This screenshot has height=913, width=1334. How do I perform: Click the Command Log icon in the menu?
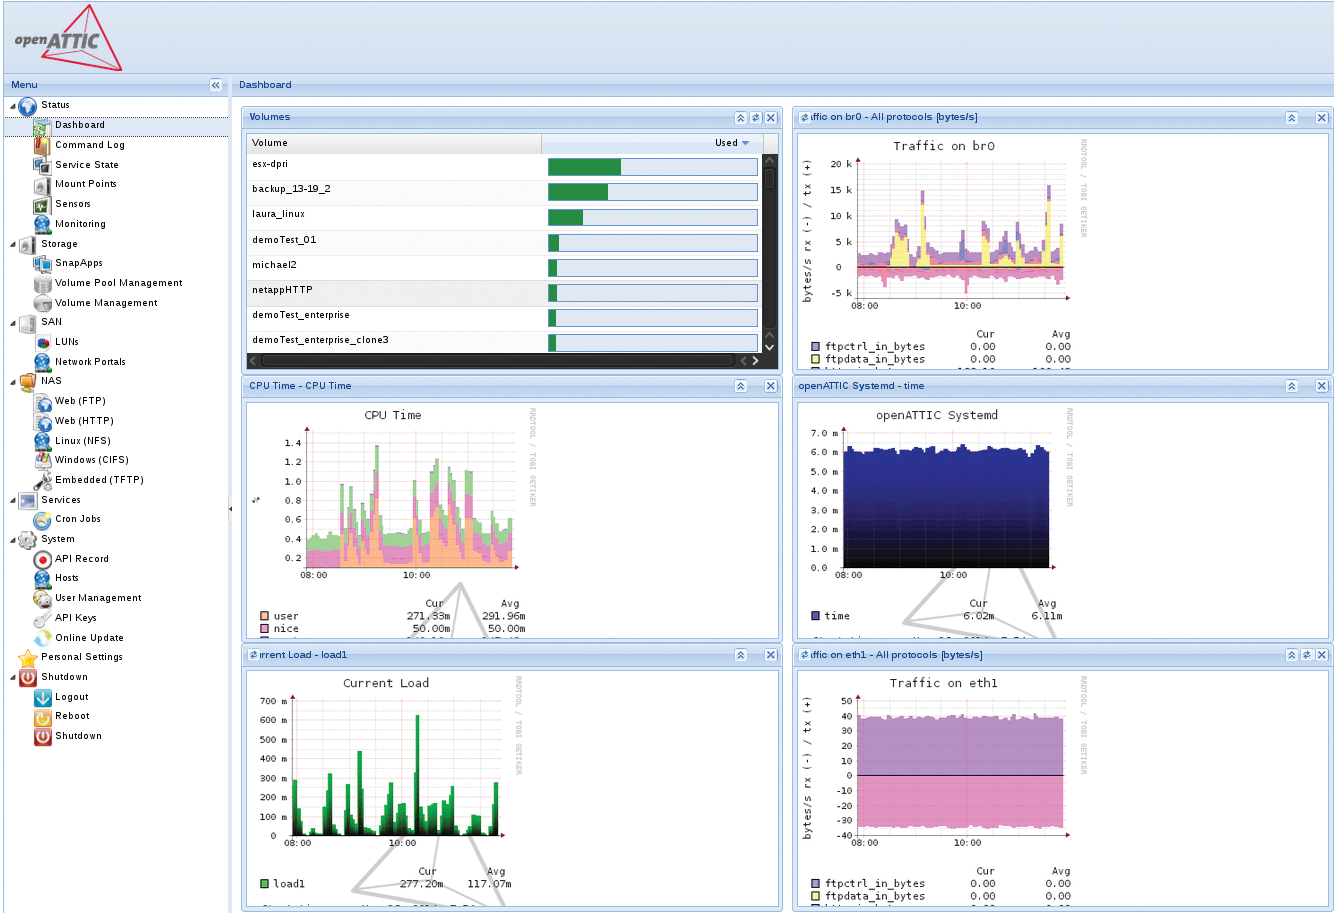(x=42, y=145)
